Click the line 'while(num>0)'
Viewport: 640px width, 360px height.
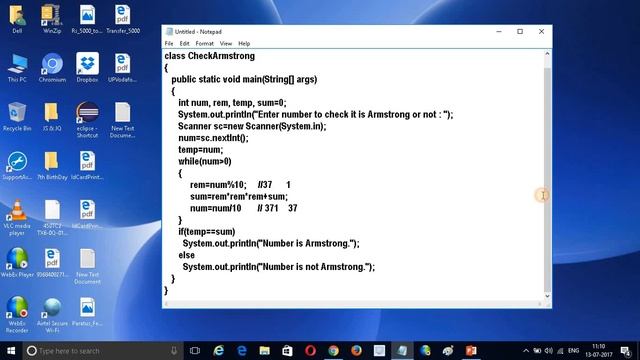click(204, 161)
